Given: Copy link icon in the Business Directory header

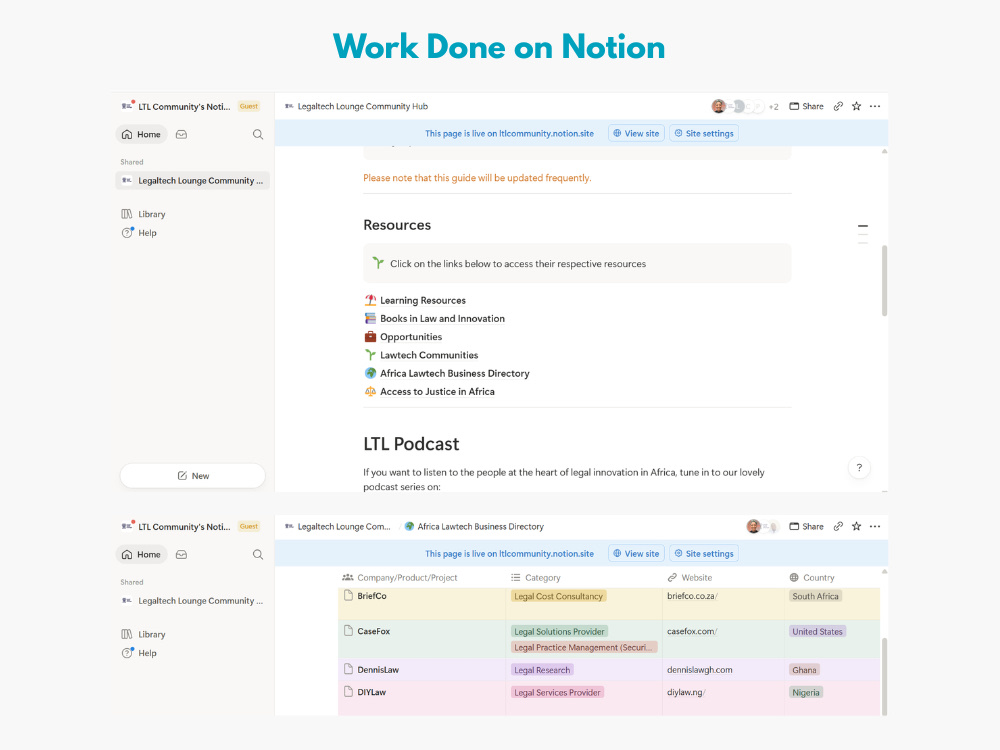Looking at the screenshot, I should pyautogui.click(x=838, y=527).
